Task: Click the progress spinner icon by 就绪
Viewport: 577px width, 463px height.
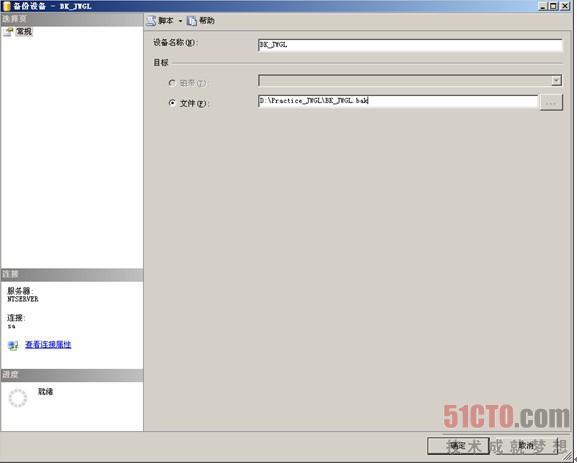Action: 18,398
